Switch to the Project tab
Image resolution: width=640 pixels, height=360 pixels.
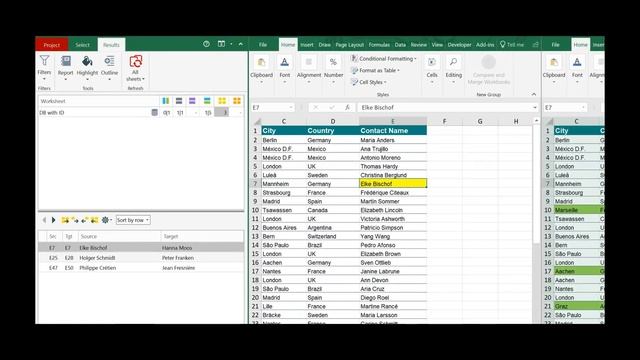point(52,45)
